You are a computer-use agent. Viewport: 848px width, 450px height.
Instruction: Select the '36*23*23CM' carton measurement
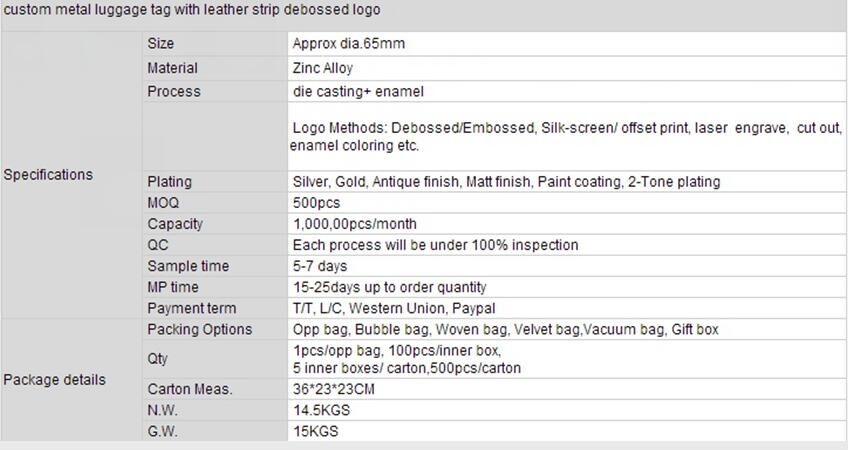point(334,389)
